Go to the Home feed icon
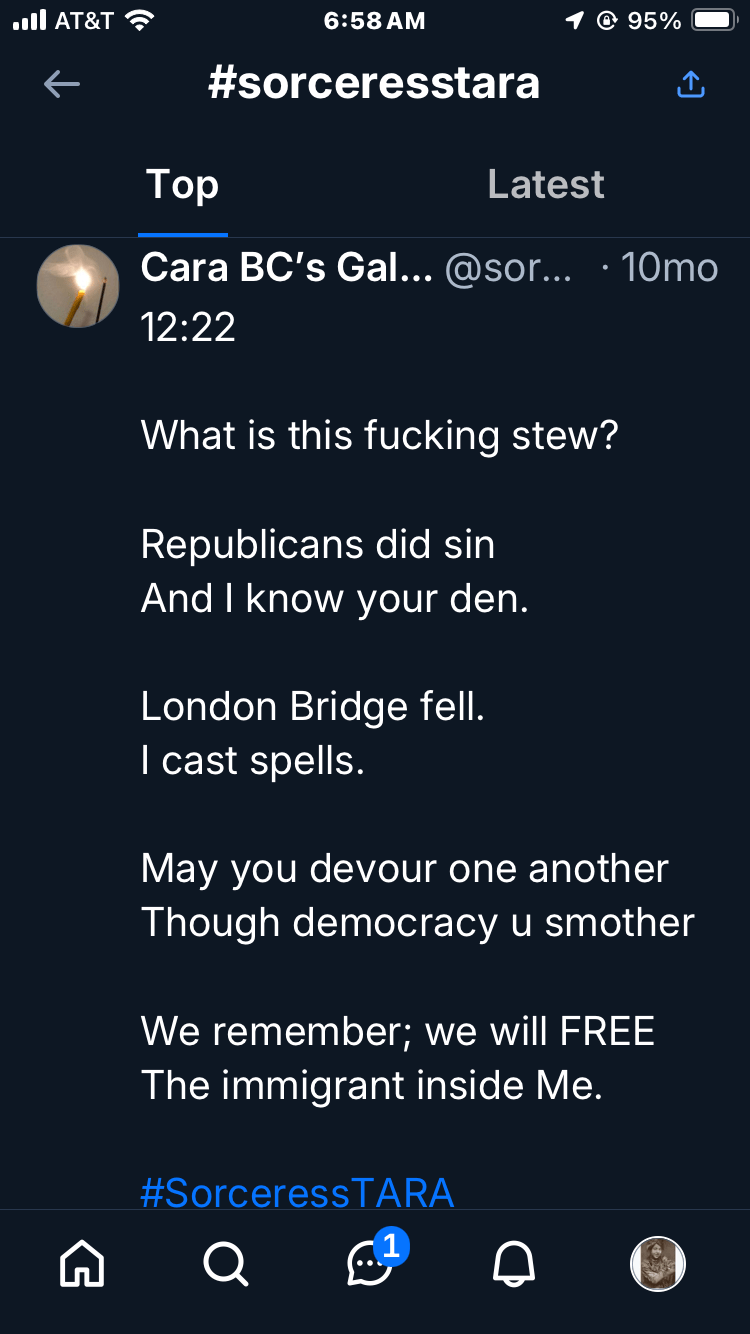Viewport: 750px width, 1334px height. (82, 1265)
